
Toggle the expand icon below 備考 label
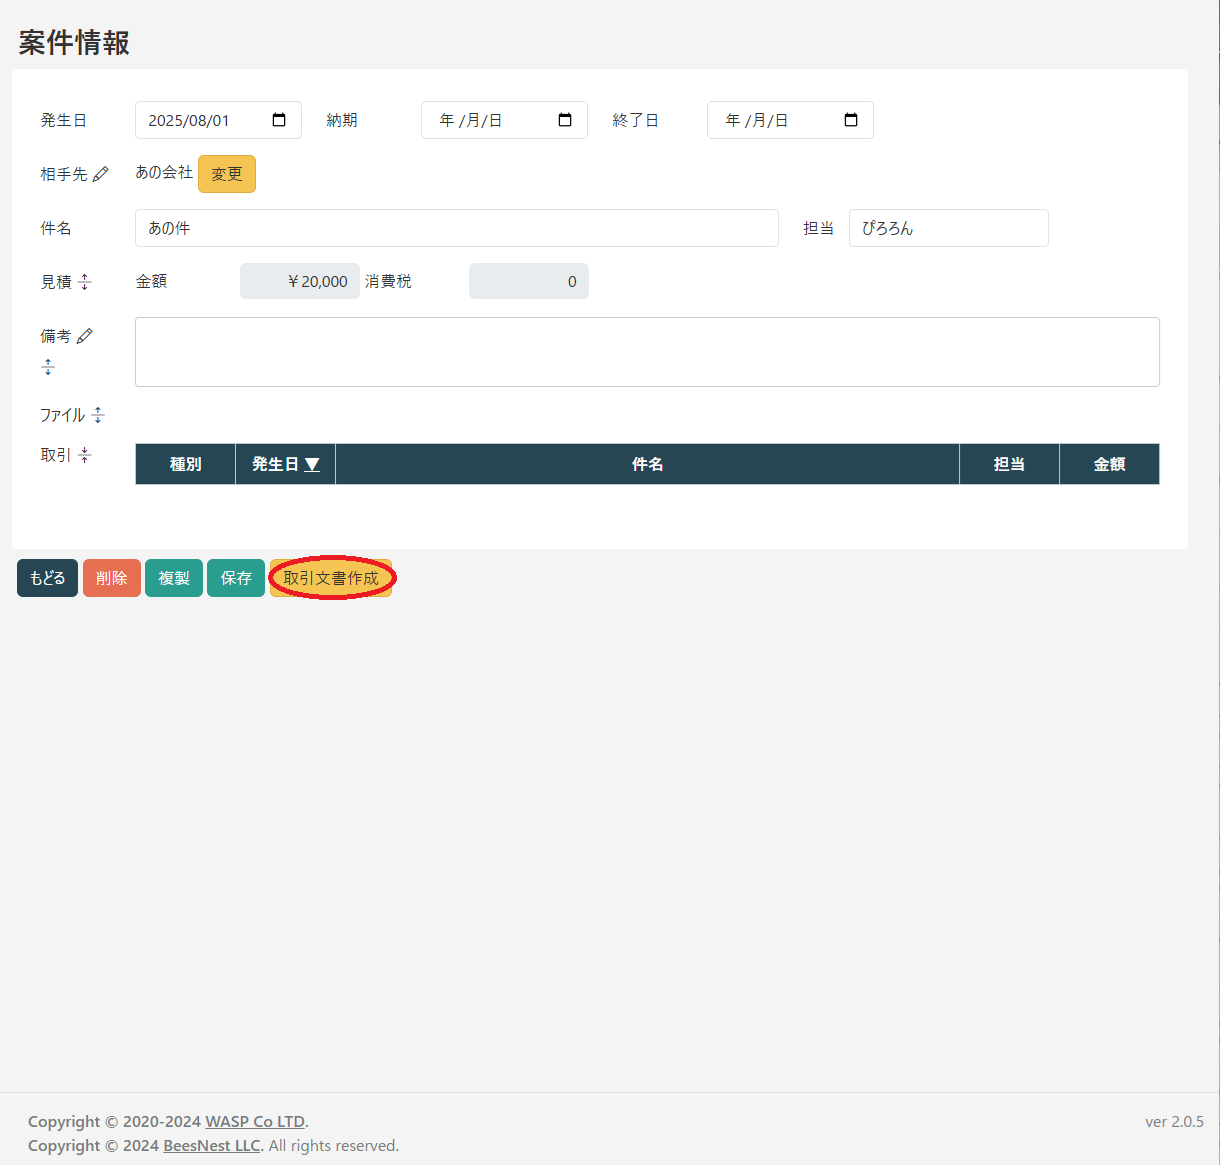[x=48, y=367]
